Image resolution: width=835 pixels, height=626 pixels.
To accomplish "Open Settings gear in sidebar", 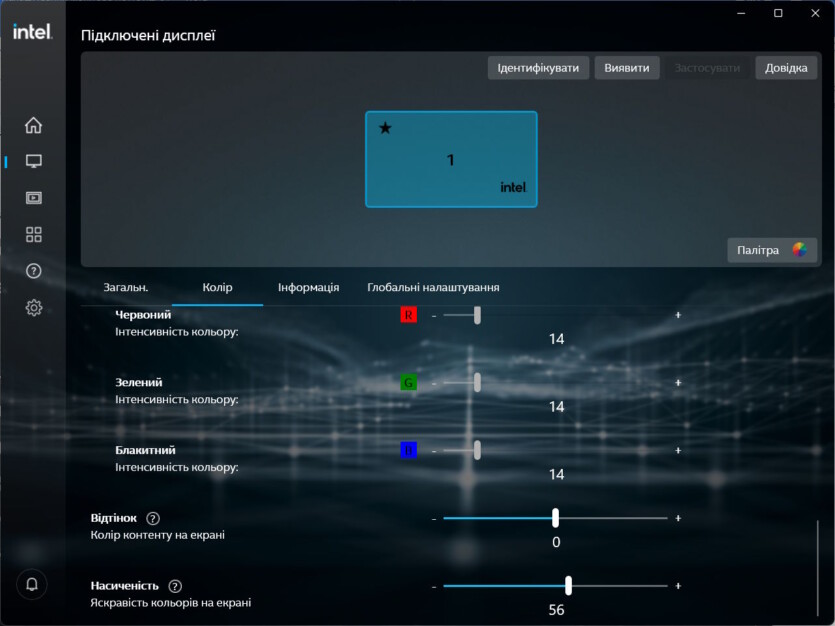I will click(33, 308).
